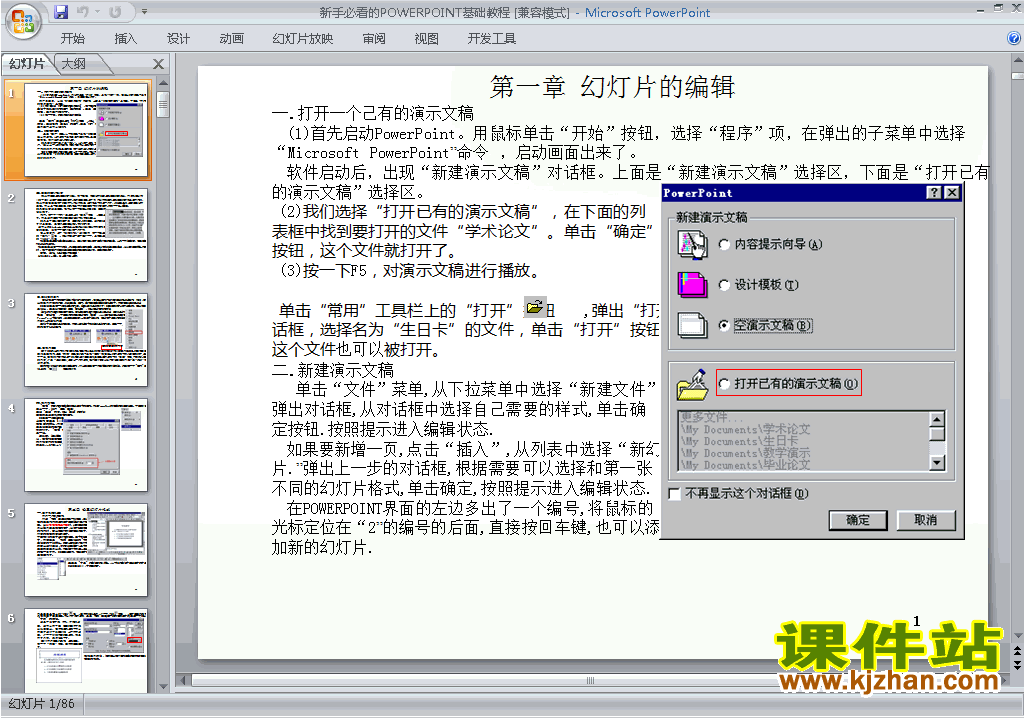Switch to the 动画 ribbon tab
The image size is (1024, 718).
tap(231, 39)
